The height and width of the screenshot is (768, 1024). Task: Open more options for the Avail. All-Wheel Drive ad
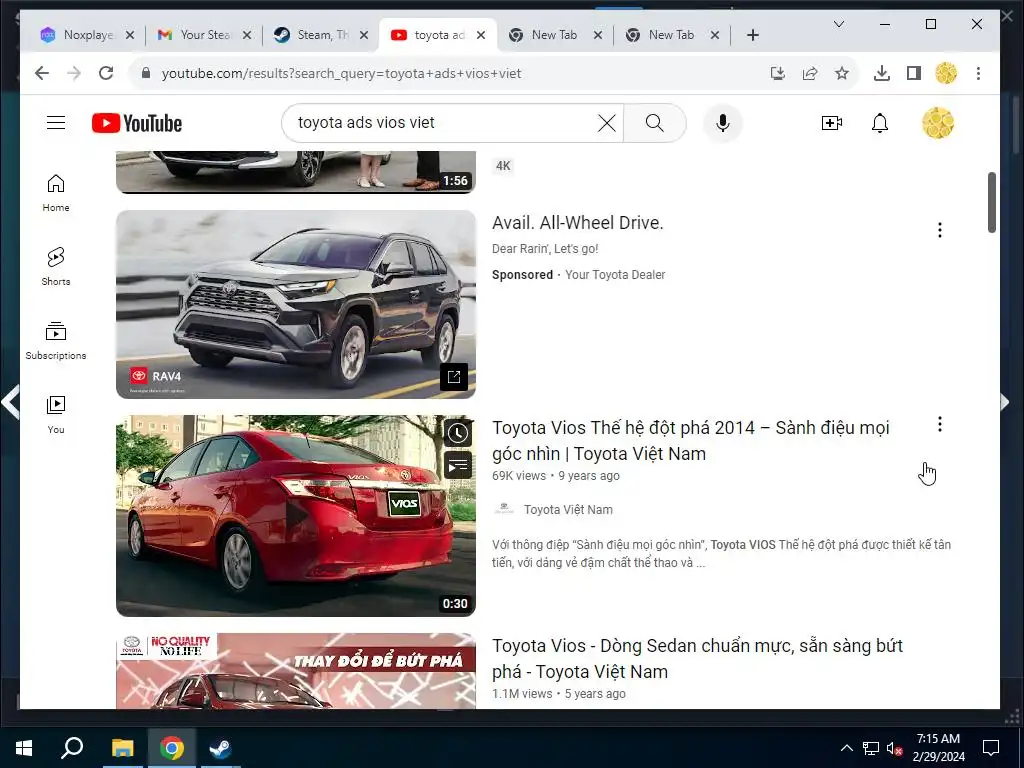pyautogui.click(x=940, y=230)
